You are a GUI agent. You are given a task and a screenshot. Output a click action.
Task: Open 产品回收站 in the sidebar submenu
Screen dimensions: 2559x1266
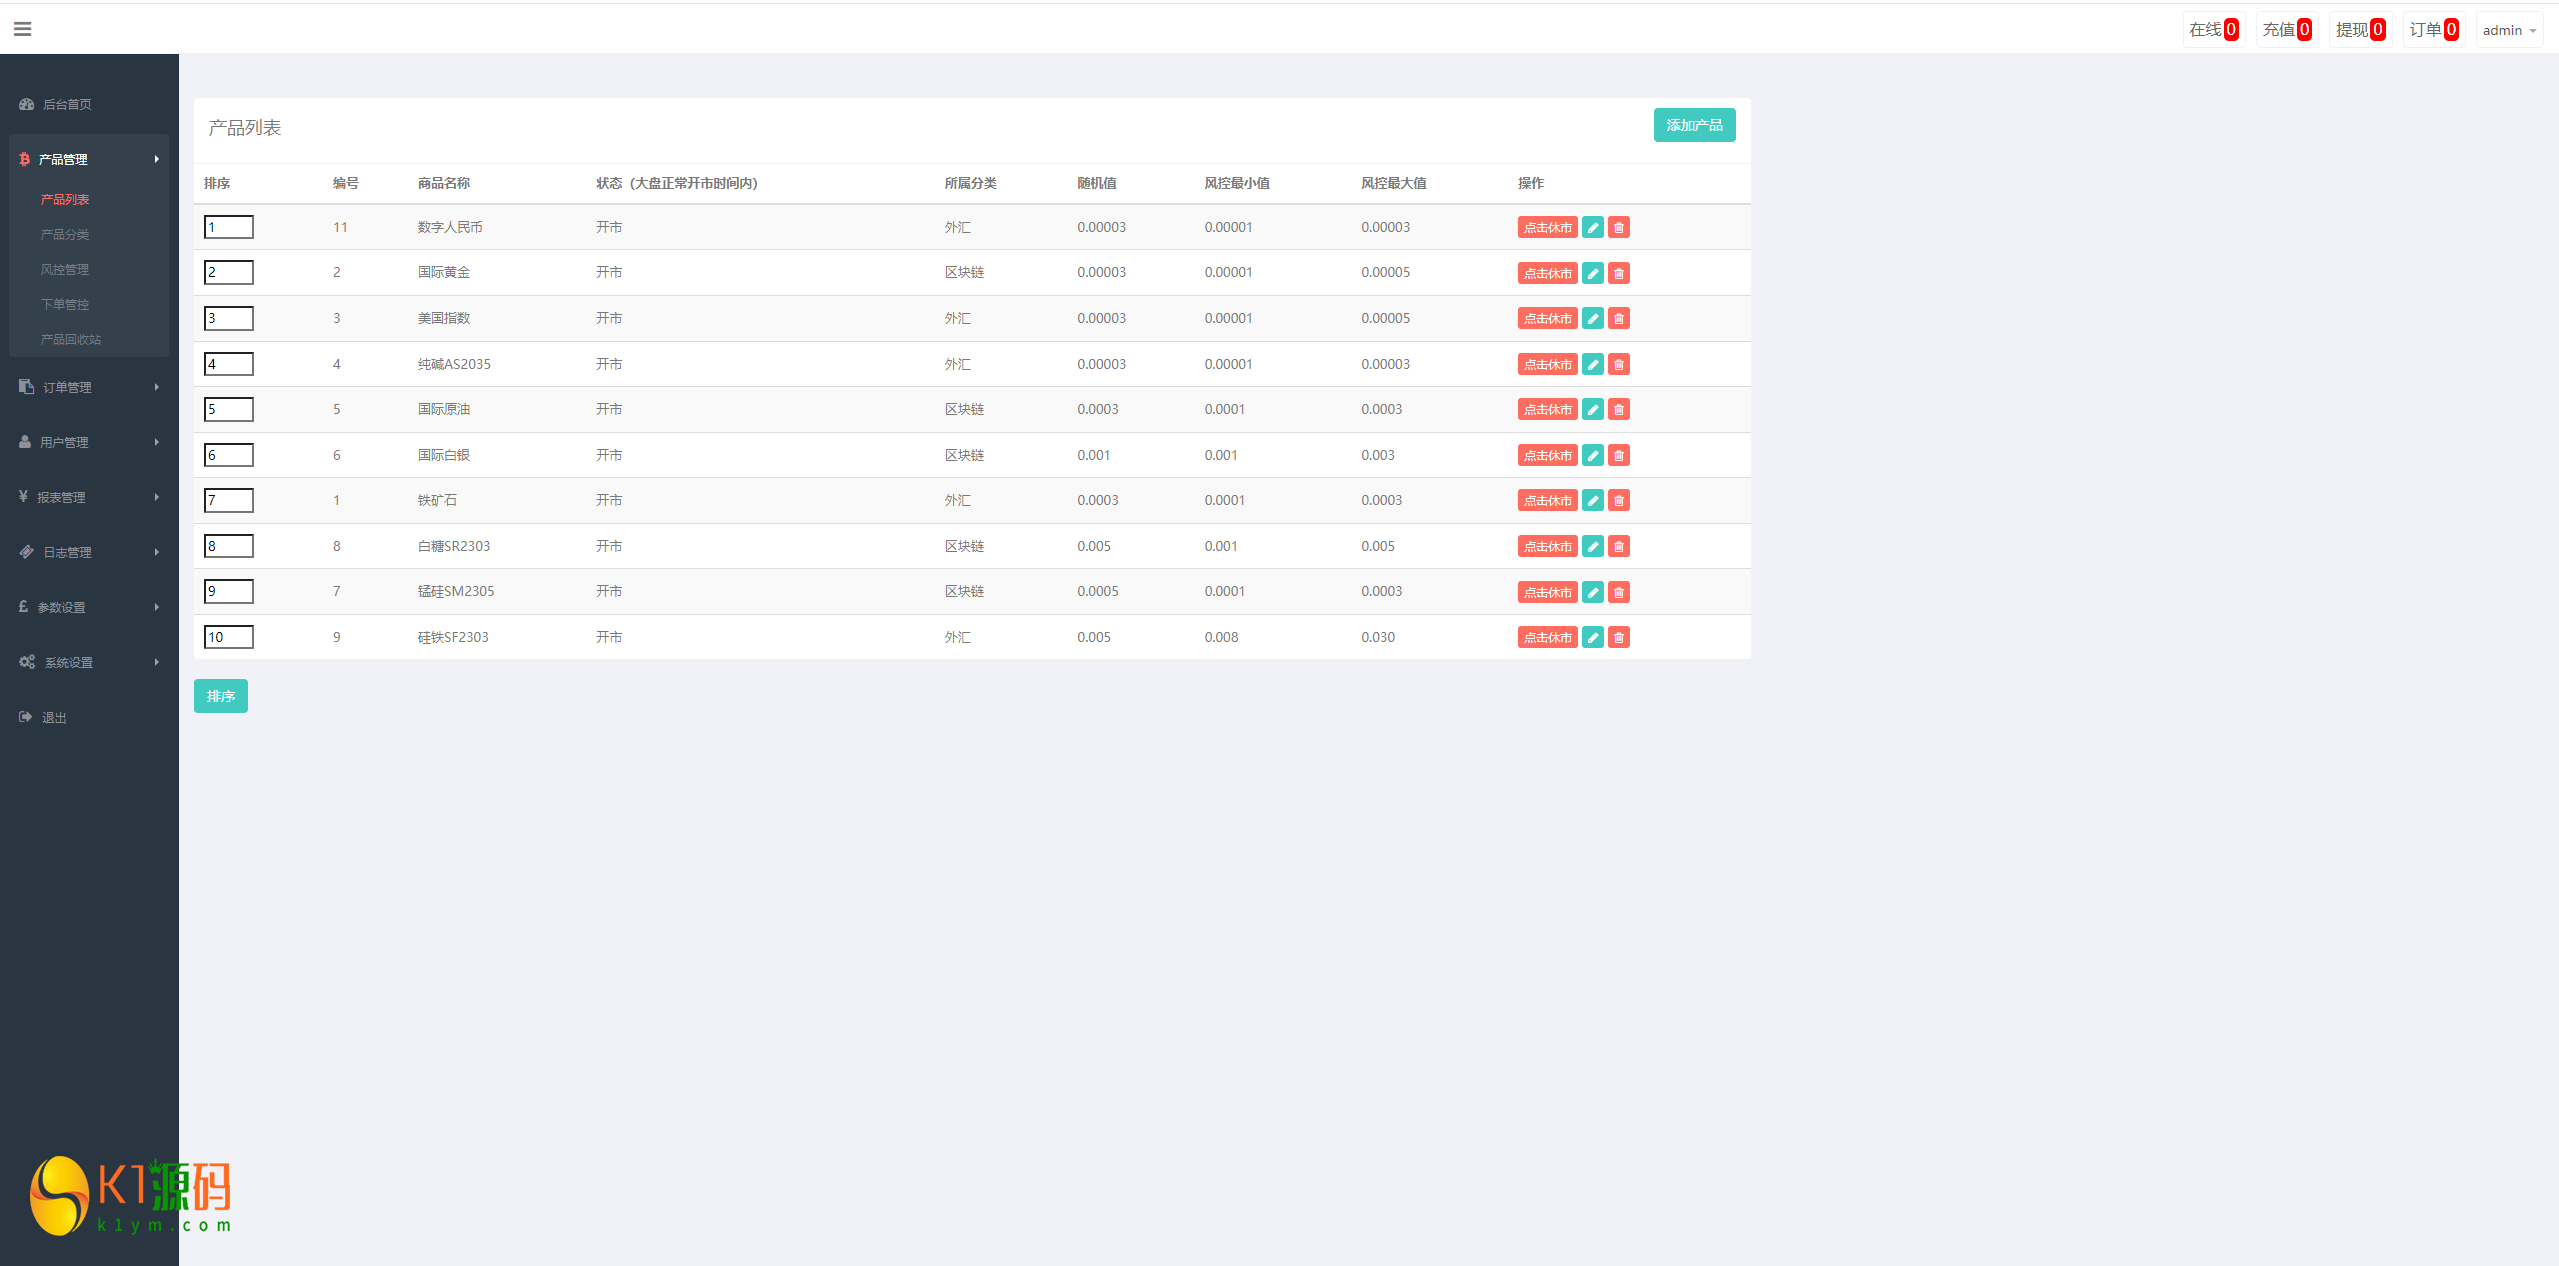[x=71, y=339]
